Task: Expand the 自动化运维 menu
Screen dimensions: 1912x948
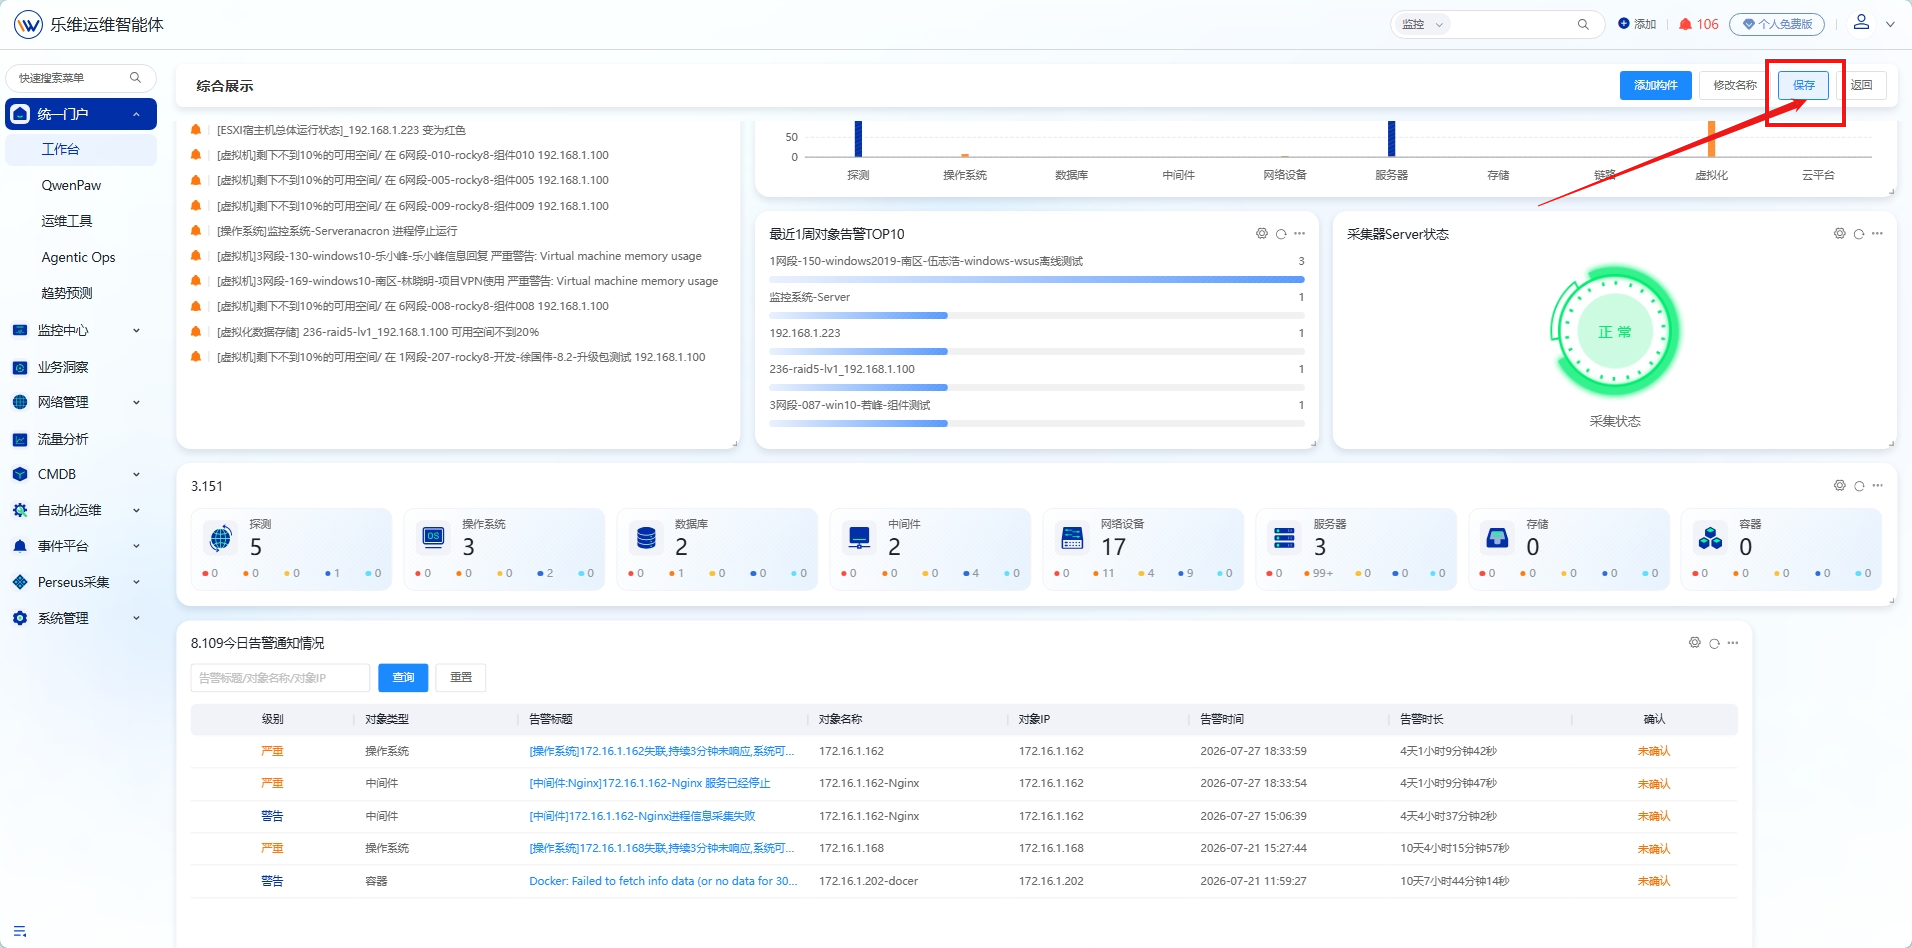Action: coord(136,510)
